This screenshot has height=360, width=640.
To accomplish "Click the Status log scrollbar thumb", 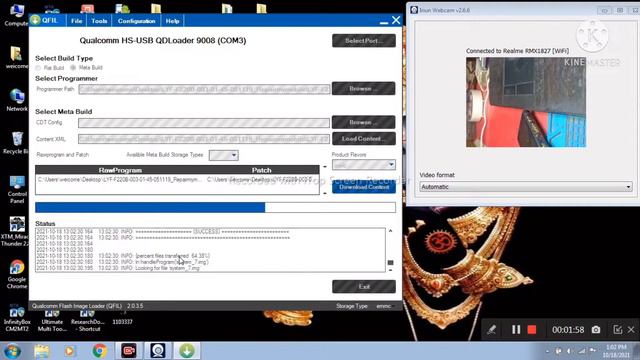I will [391, 262].
